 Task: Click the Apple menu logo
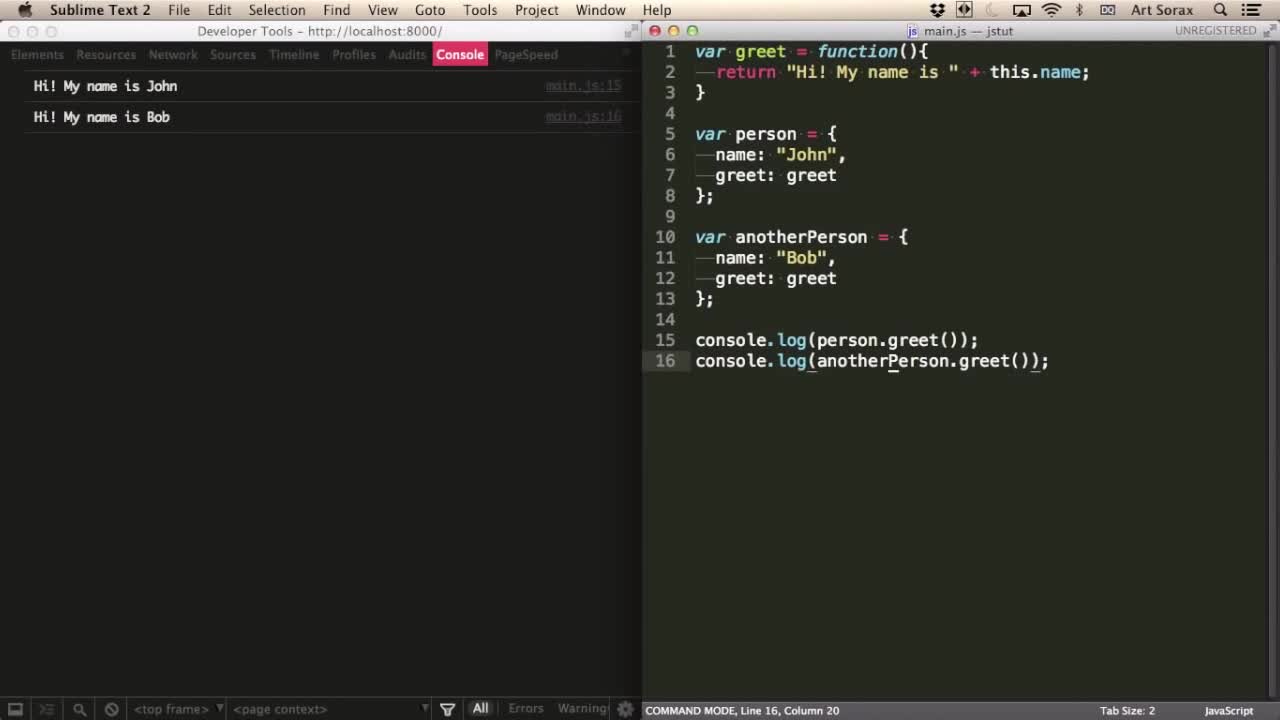click(x=25, y=10)
